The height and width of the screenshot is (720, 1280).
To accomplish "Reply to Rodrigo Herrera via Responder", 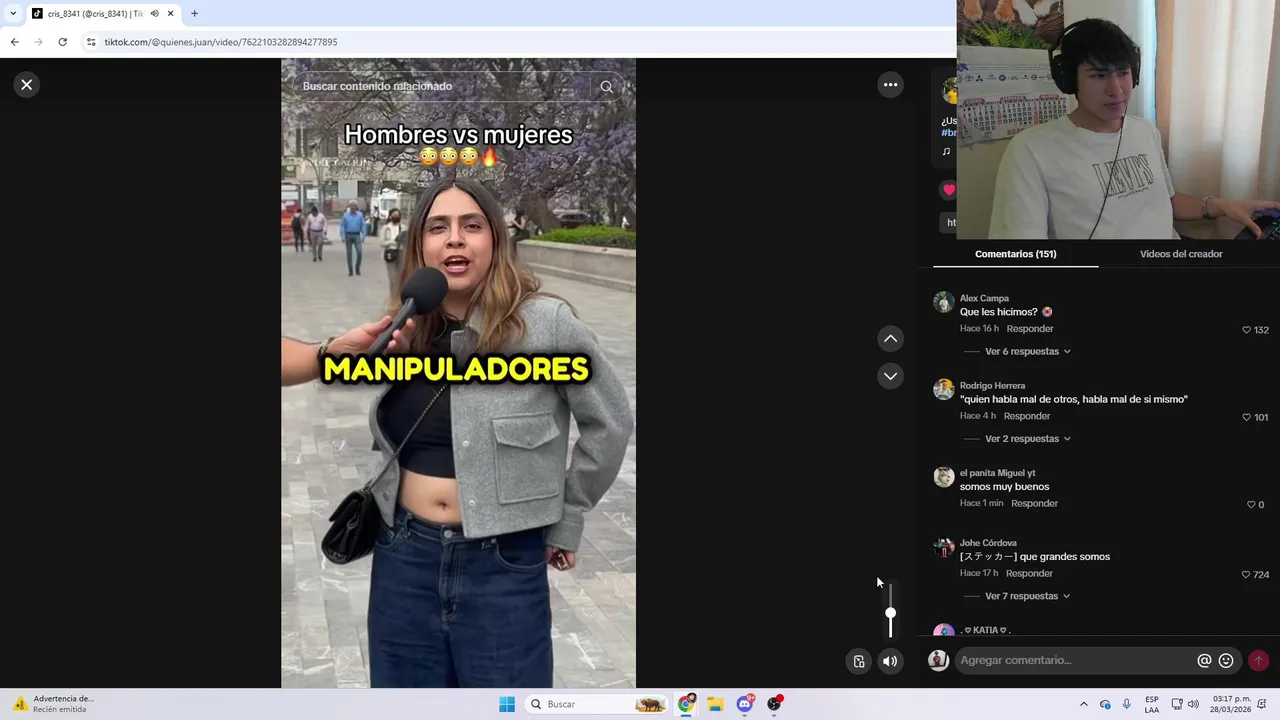I will pos(1027,416).
